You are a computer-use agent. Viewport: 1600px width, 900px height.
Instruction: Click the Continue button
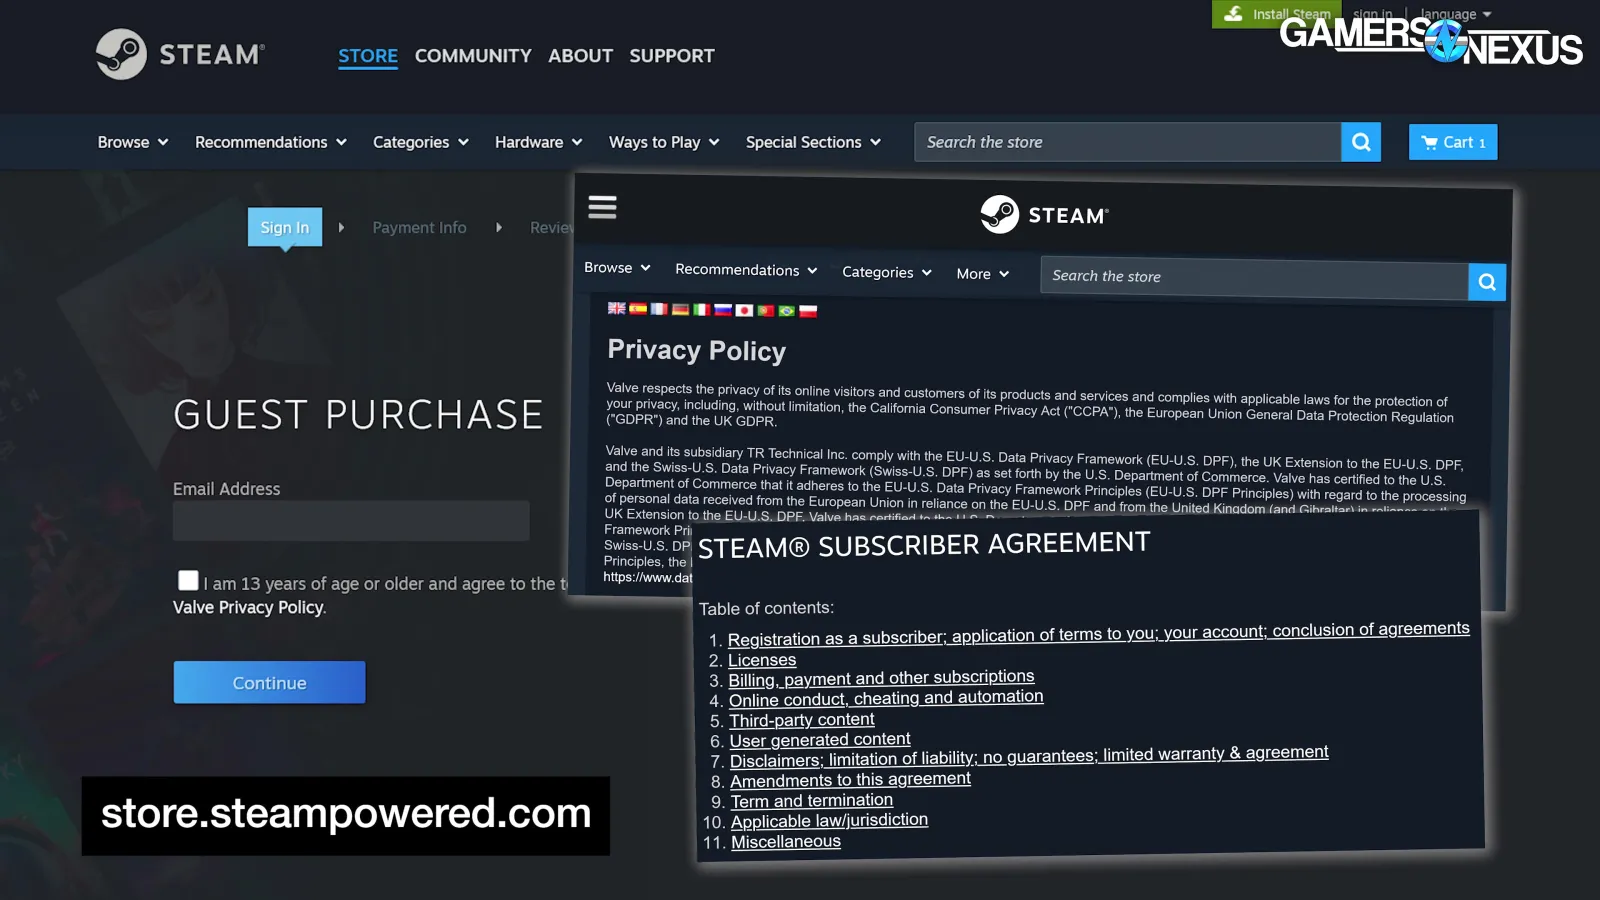(x=269, y=682)
